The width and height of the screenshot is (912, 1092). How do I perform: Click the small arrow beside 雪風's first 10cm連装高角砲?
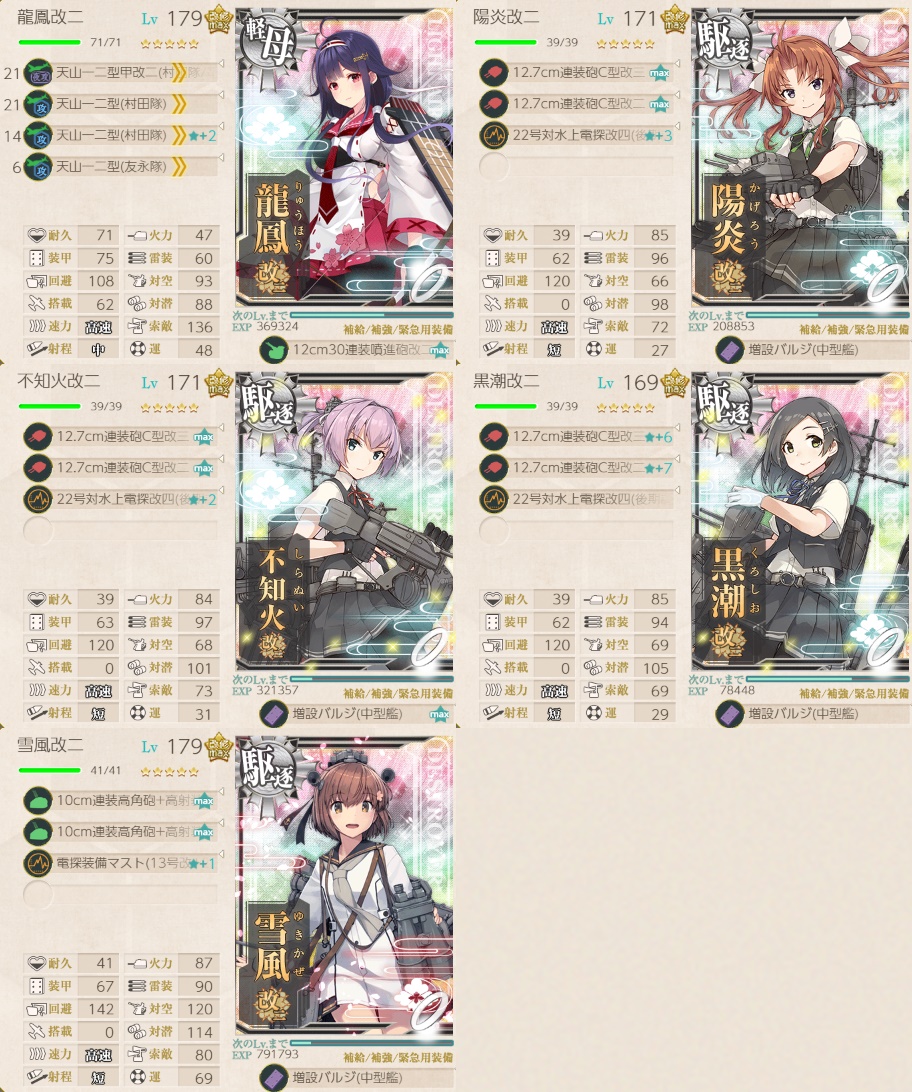pyautogui.click(x=221, y=791)
